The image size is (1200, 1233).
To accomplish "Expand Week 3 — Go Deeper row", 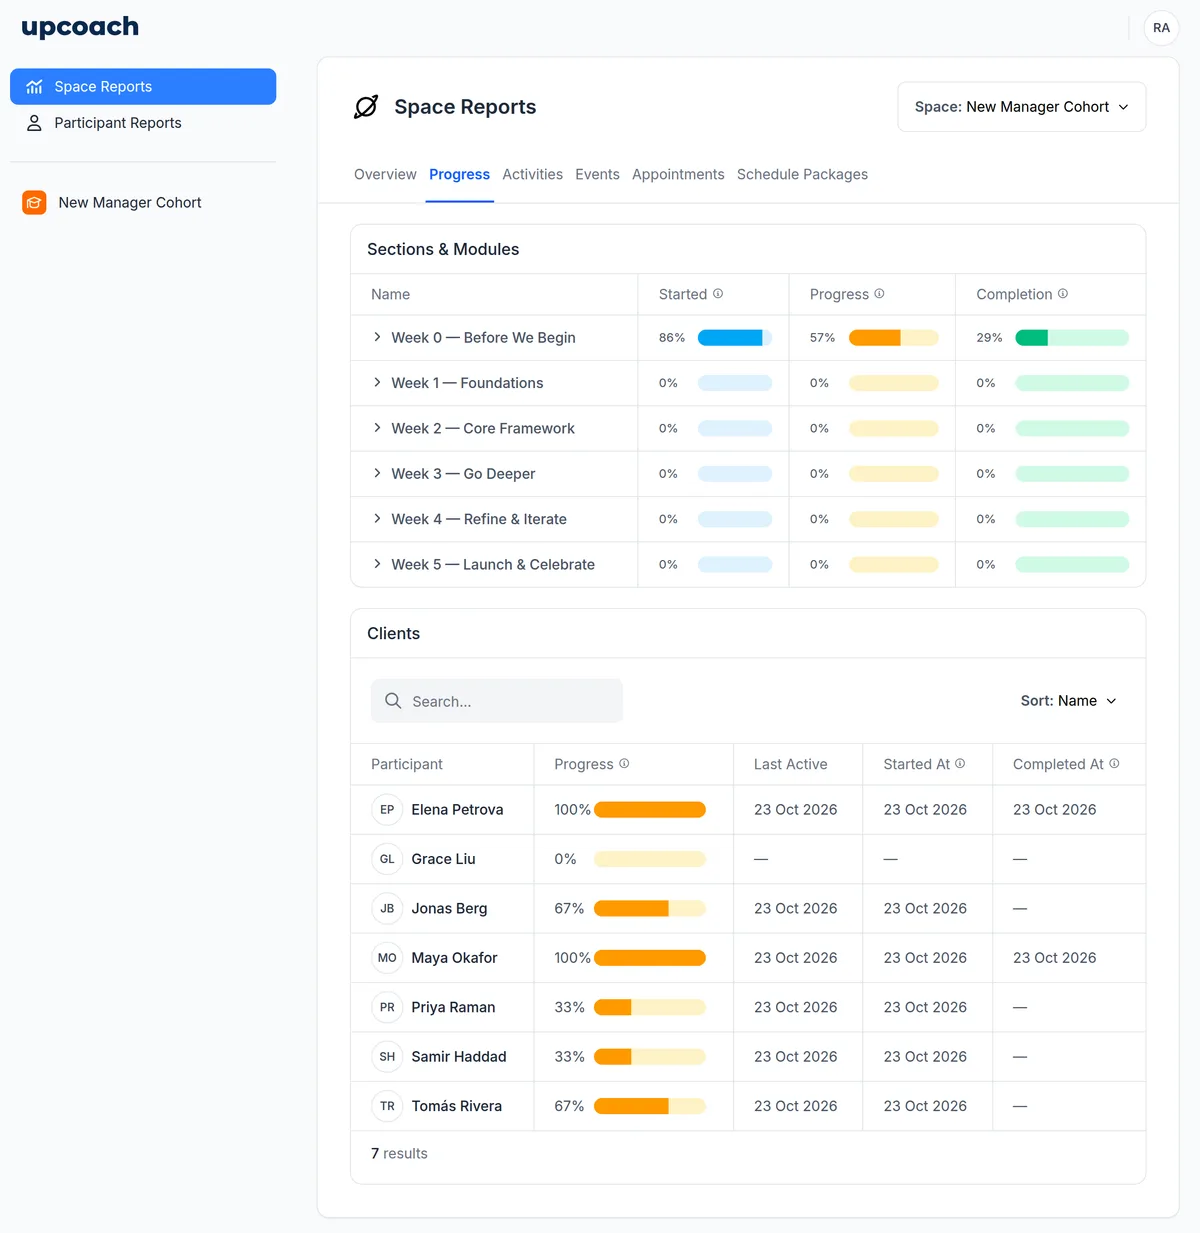I will [x=377, y=474].
